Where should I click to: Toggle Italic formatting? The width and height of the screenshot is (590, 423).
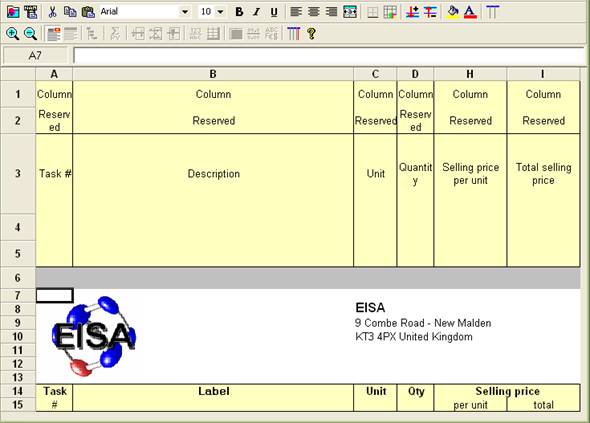click(257, 12)
